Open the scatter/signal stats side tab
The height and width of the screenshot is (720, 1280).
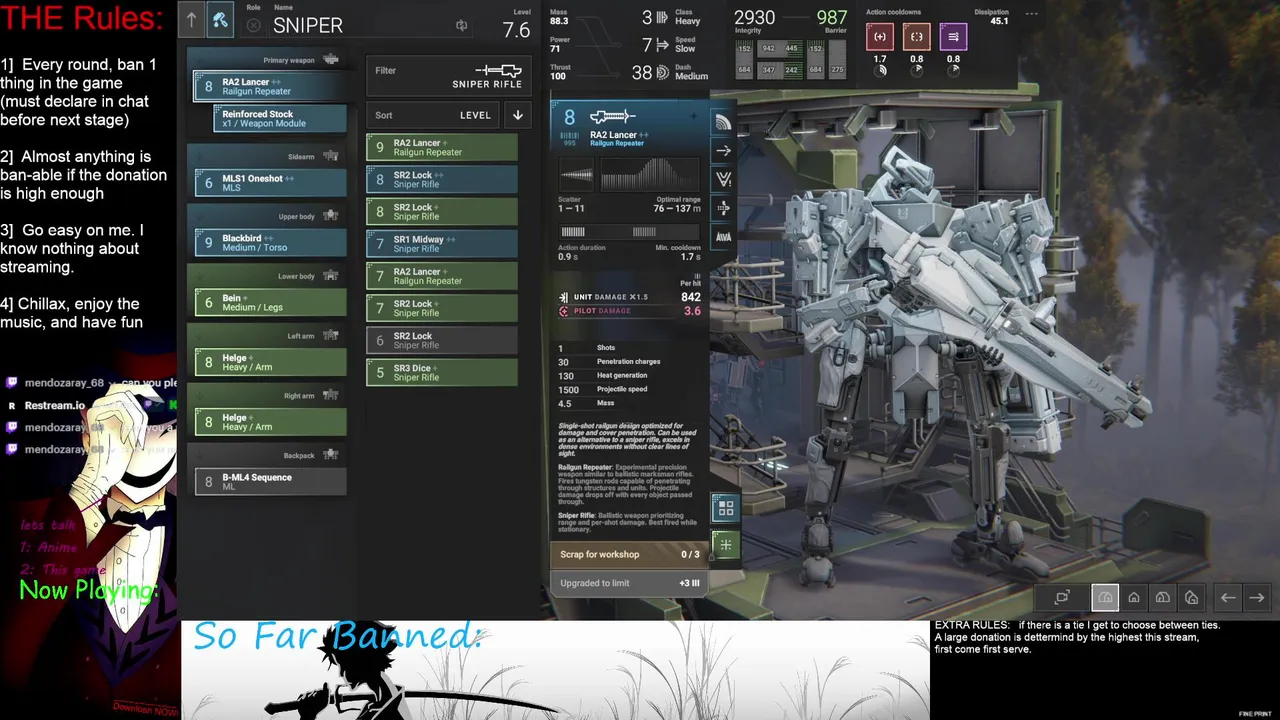pos(723,122)
